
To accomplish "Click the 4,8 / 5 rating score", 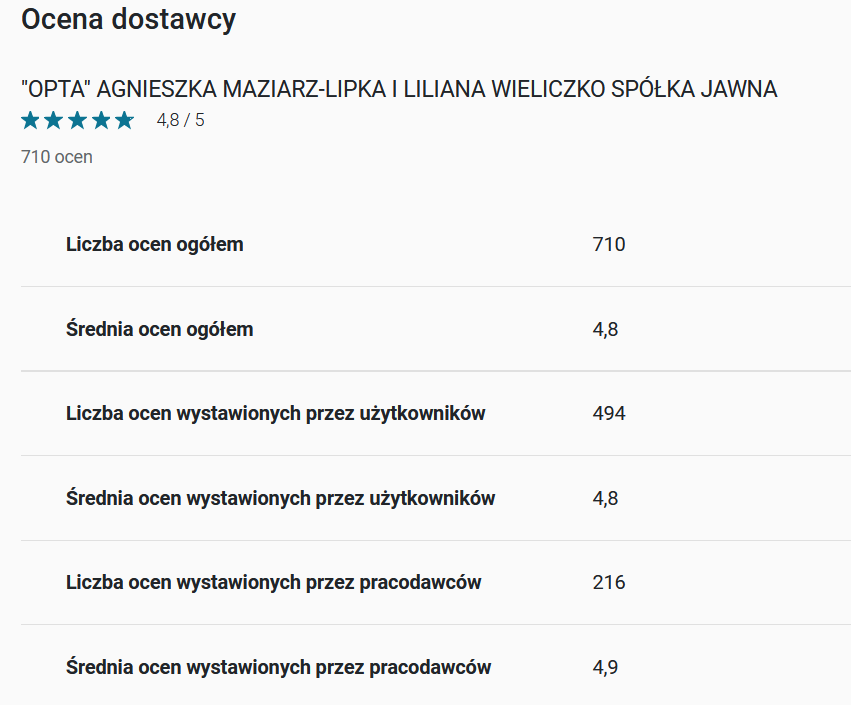I will tap(181, 120).
